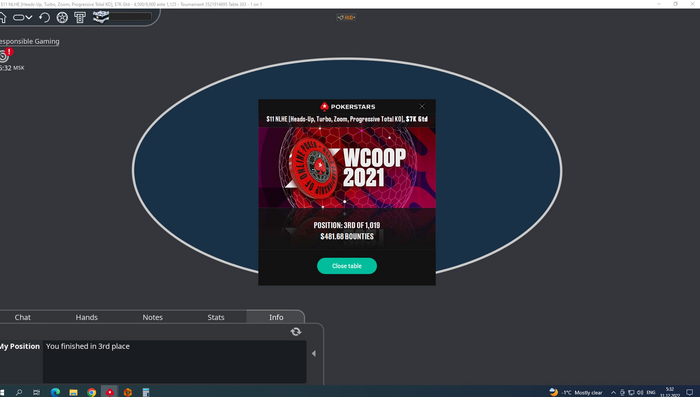Image resolution: width=700 pixels, height=397 pixels.
Task: Open File Explorer from taskbar
Action: click(73, 392)
